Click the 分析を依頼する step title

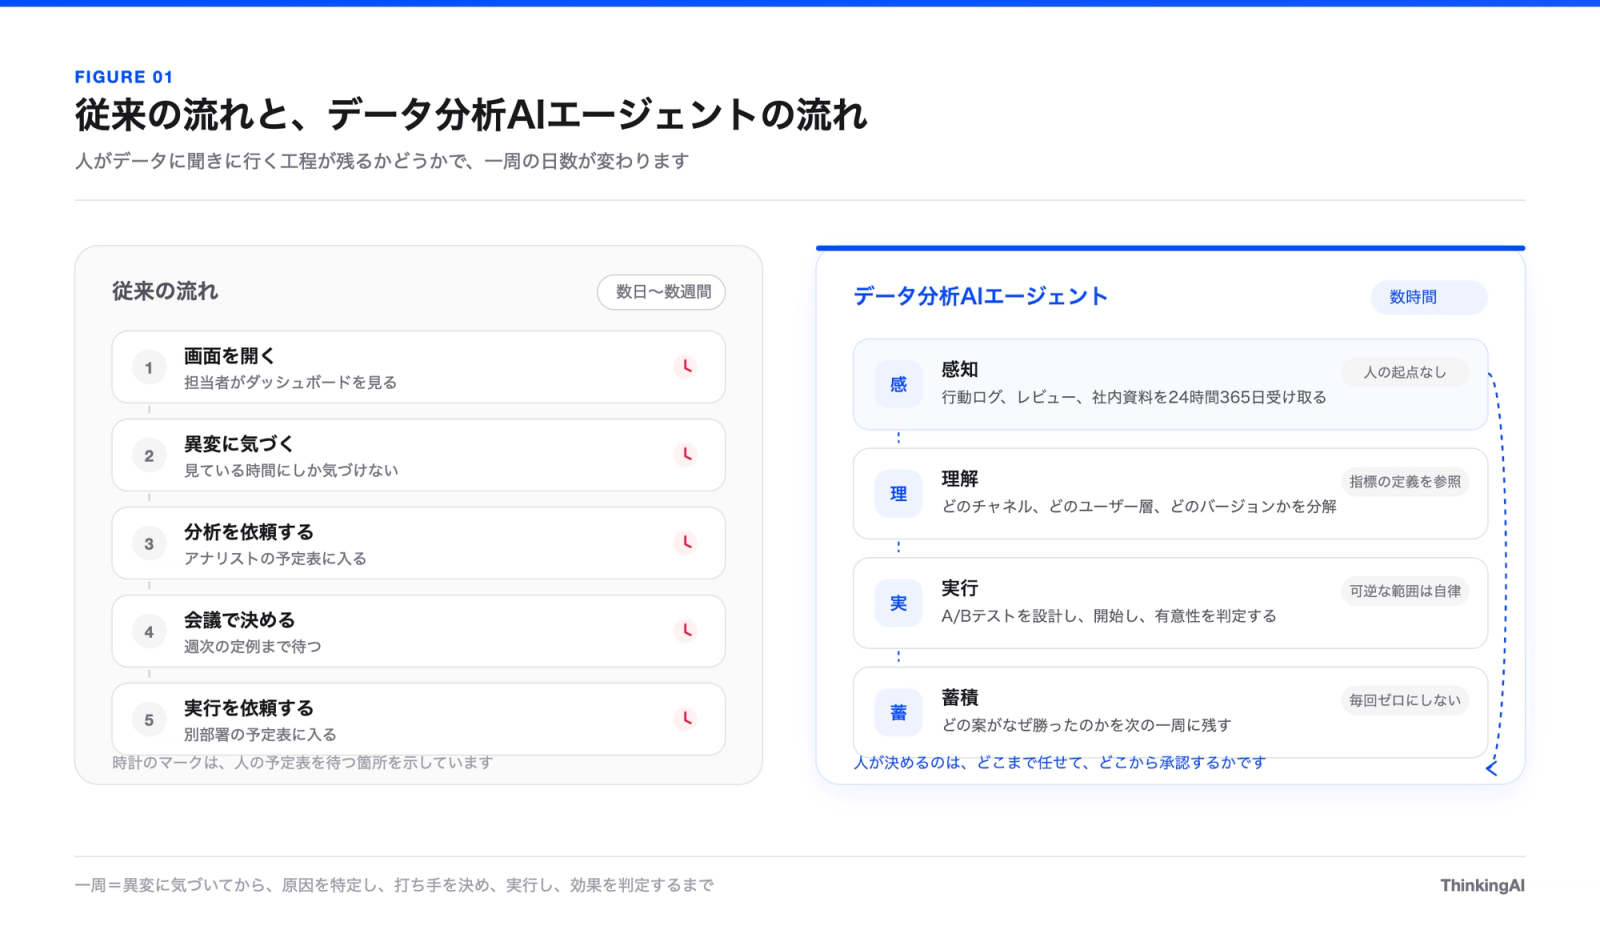coord(249,532)
